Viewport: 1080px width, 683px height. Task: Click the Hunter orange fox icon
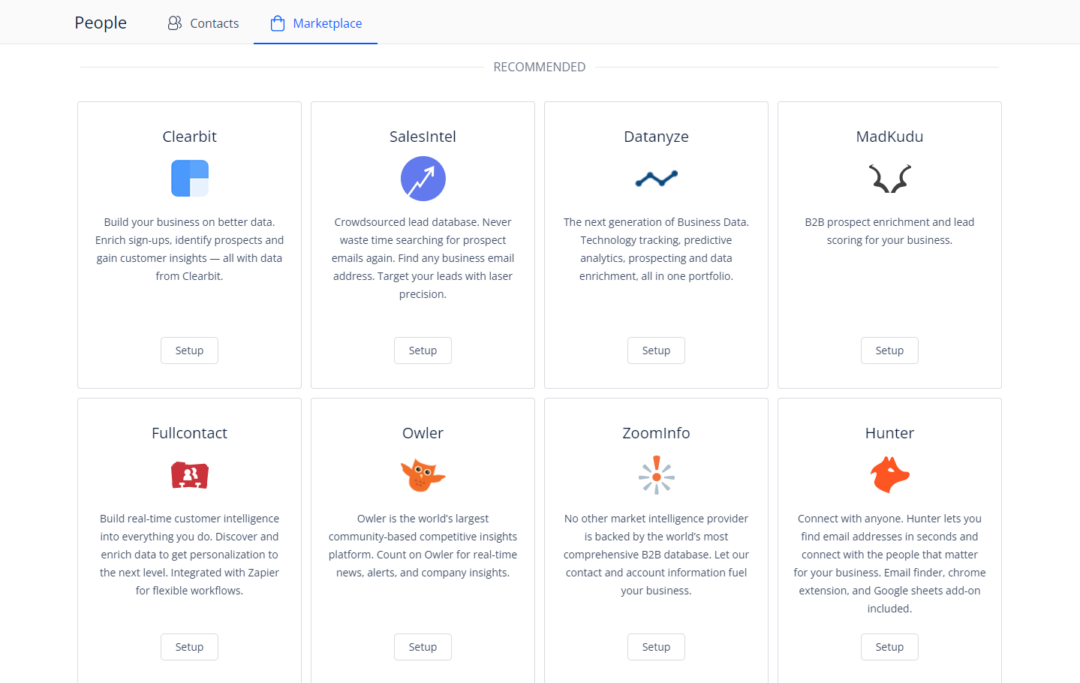pyautogui.click(x=889, y=475)
